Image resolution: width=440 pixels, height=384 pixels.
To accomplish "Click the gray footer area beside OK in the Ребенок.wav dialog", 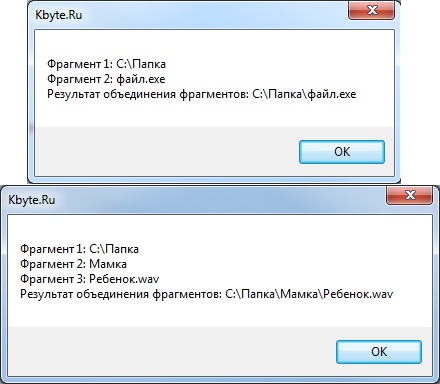I will point(172,351).
